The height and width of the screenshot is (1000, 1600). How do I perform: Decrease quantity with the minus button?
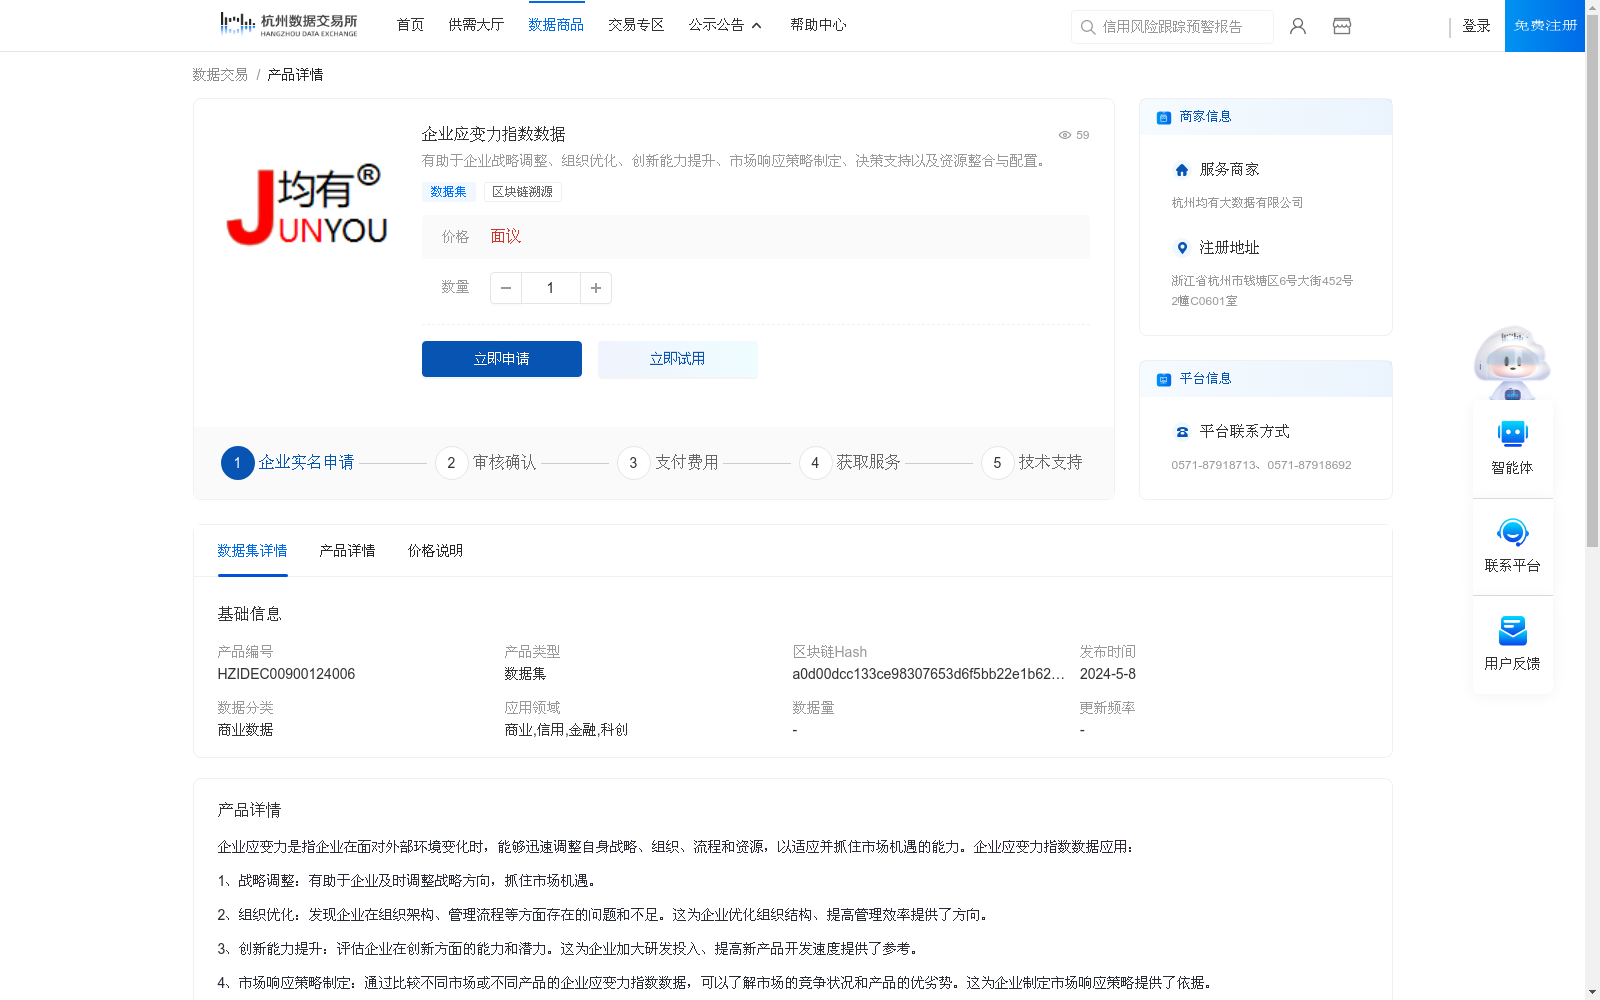[506, 288]
